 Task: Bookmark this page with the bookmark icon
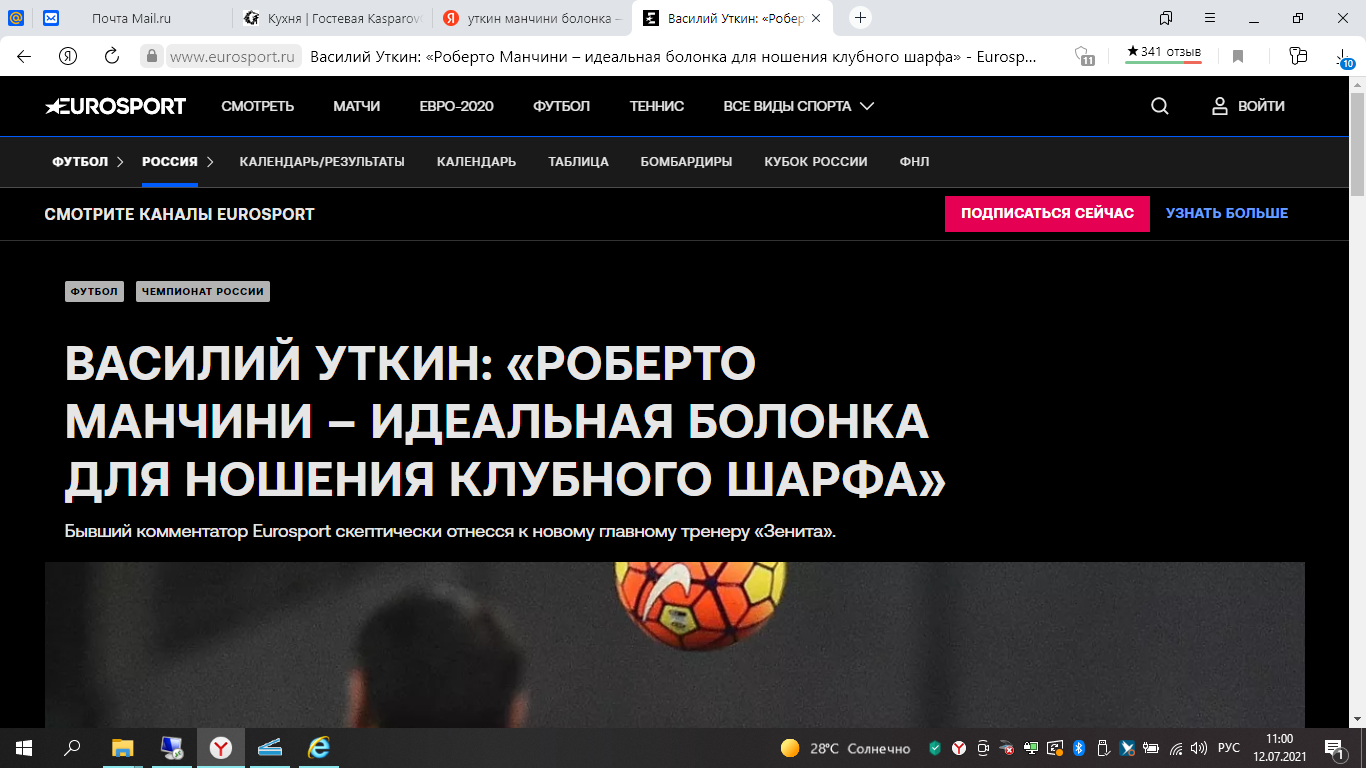(x=1238, y=56)
